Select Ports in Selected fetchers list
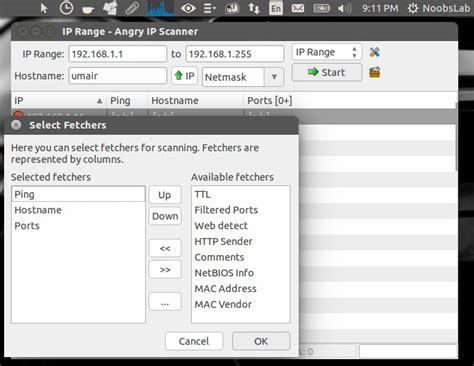 pyautogui.click(x=78, y=226)
